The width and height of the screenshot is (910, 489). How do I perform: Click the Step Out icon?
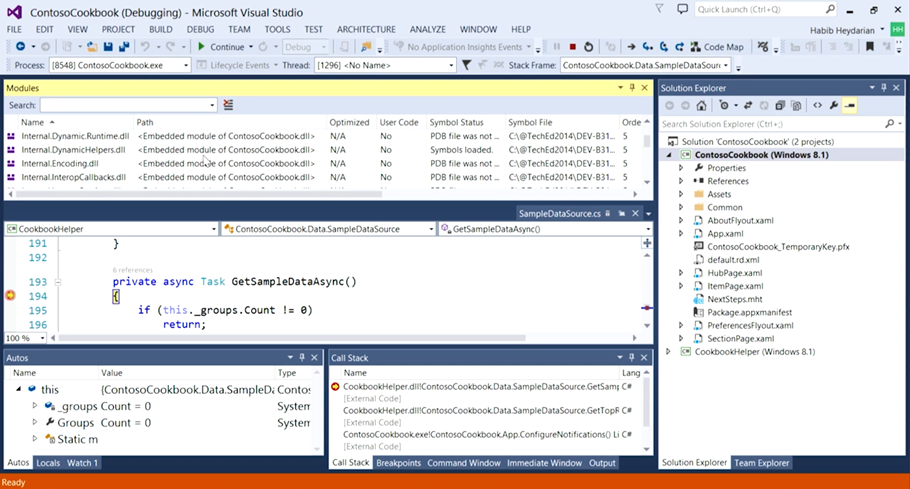pos(679,47)
